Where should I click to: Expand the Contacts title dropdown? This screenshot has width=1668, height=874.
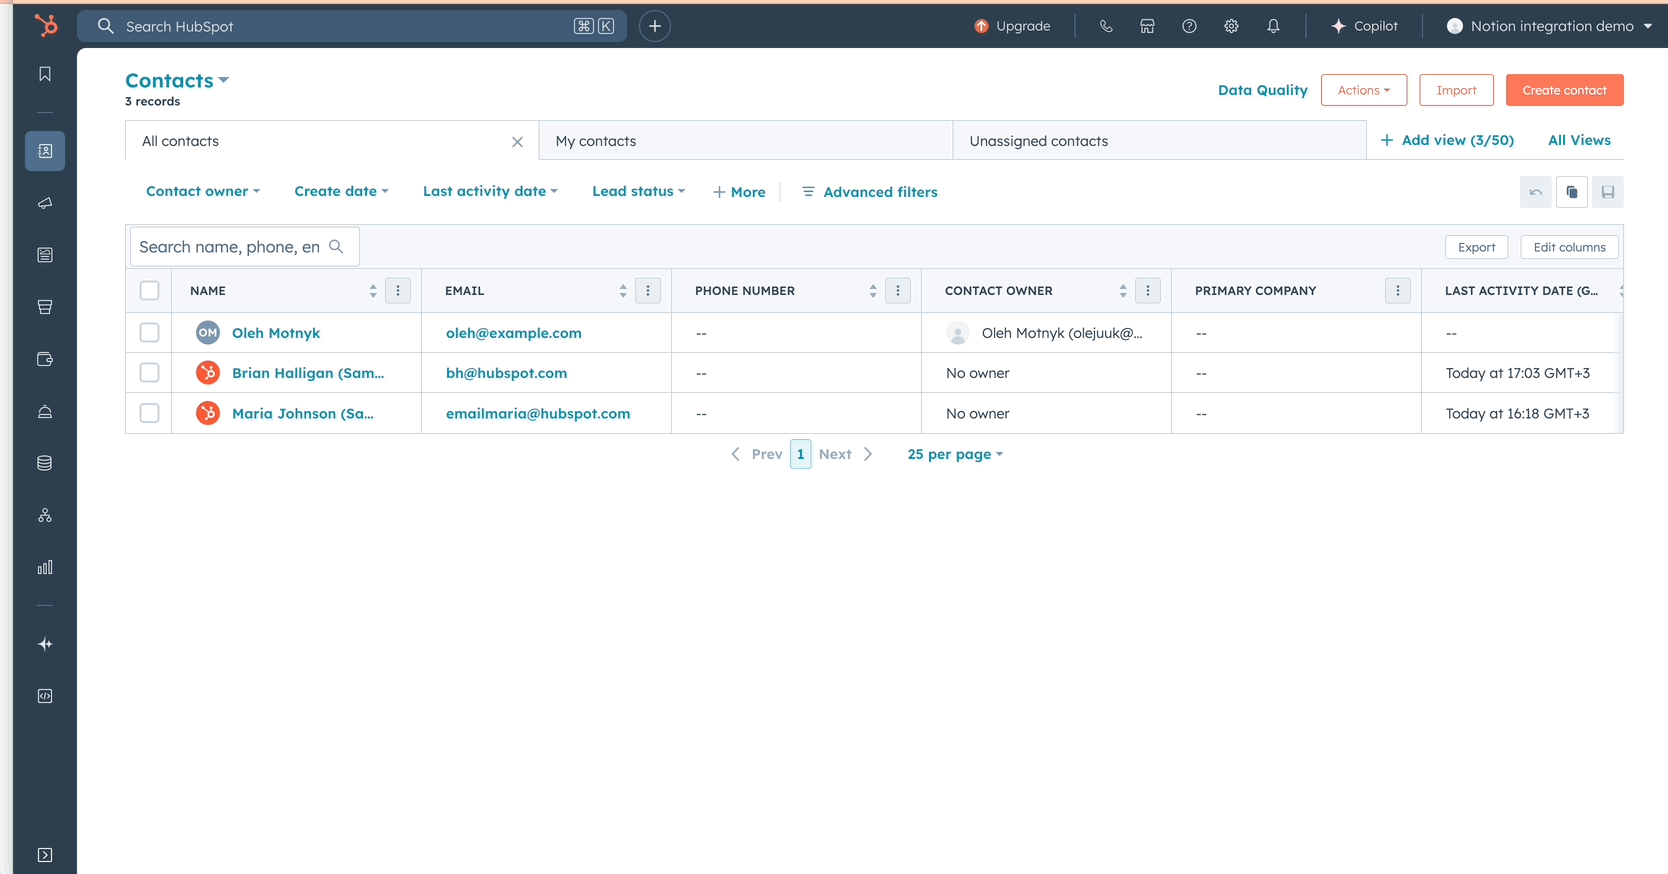pos(177,80)
